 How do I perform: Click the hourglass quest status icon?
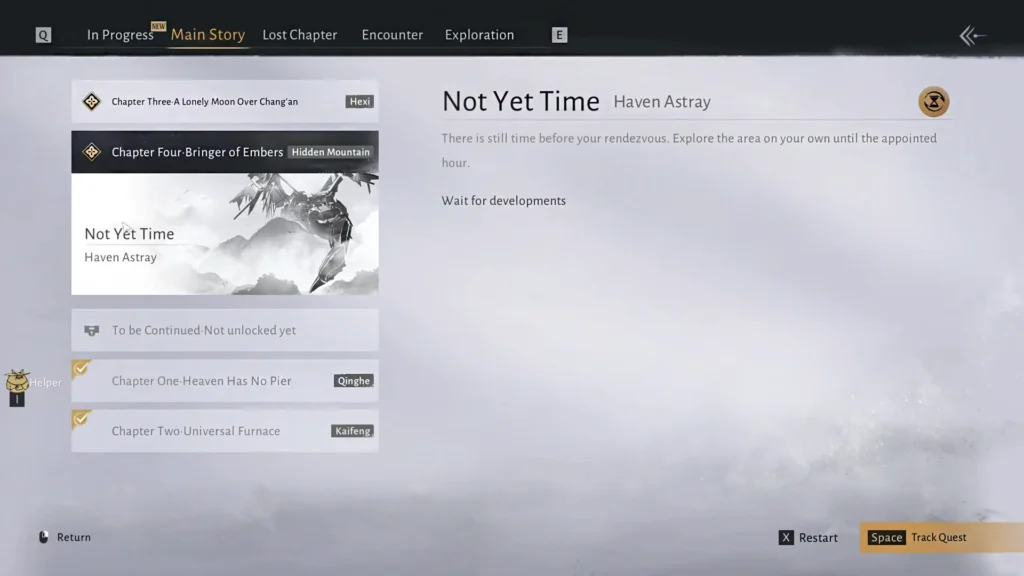pyautogui.click(x=934, y=101)
